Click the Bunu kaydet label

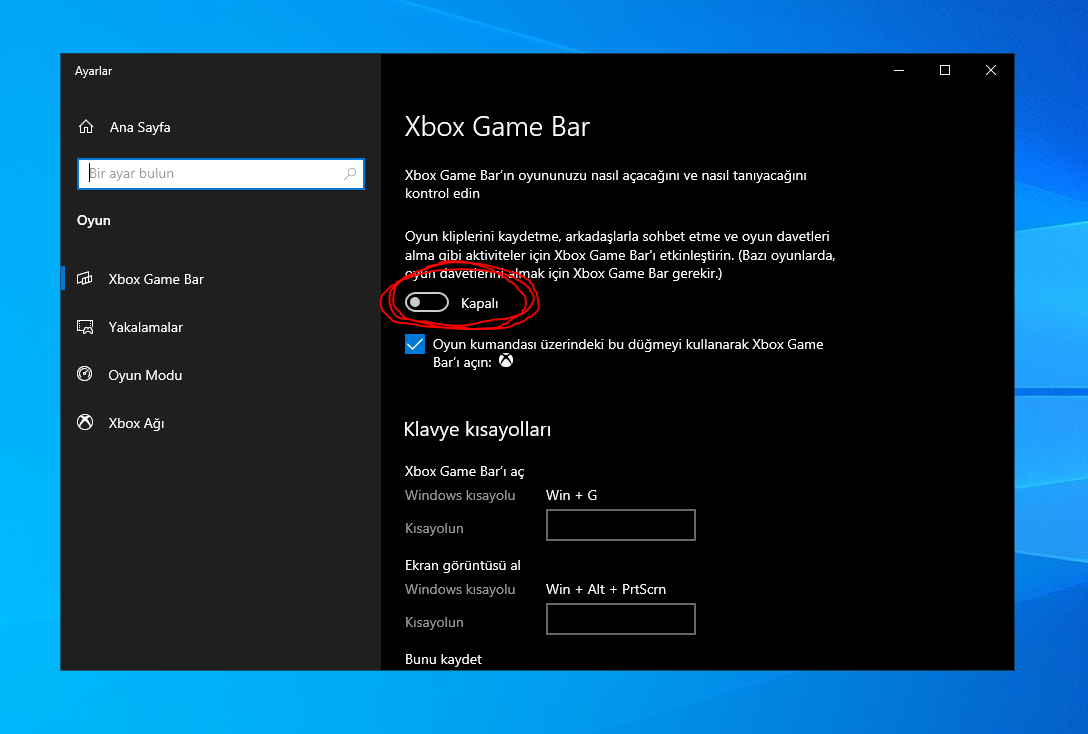[443, 659]
